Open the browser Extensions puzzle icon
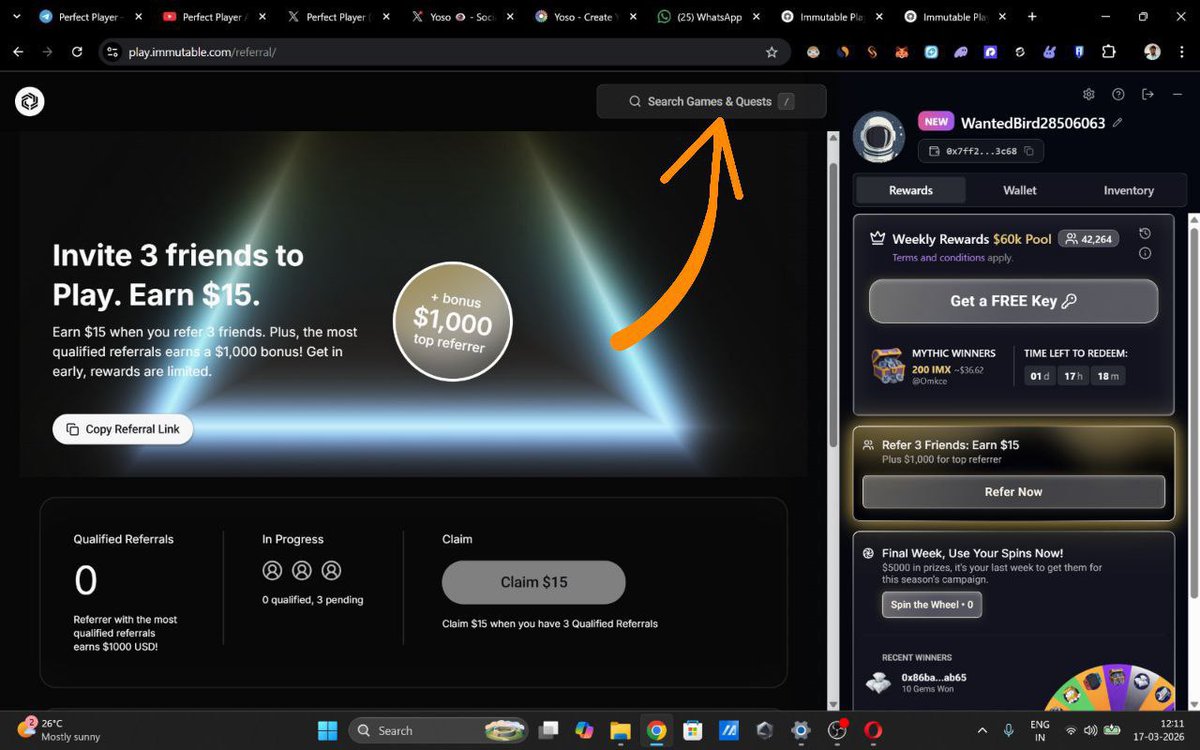The height and width of the screenshot is (750, 1200). pos(1109,52)
